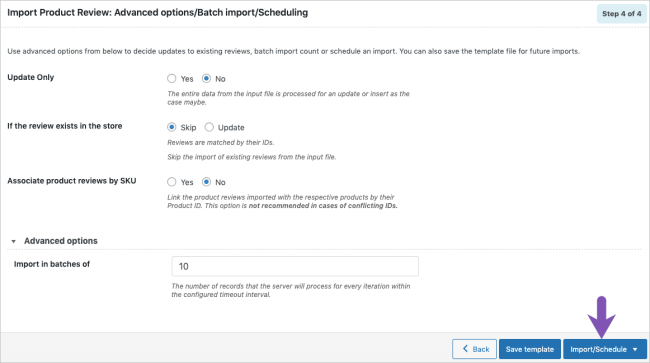Click the Step 4 of 4 indicator
Image resolution: width=650 pixels, height=363 pixels.
pos(621,14)
